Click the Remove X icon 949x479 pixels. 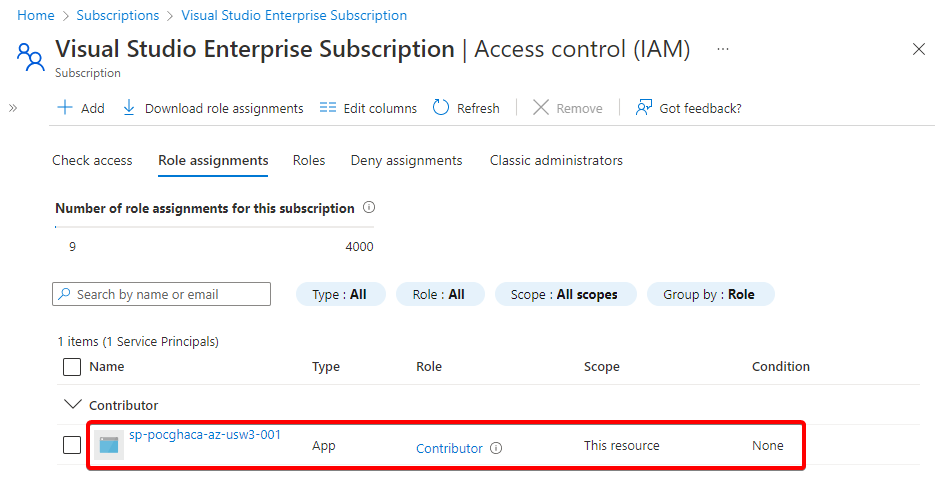click(540, 108)
